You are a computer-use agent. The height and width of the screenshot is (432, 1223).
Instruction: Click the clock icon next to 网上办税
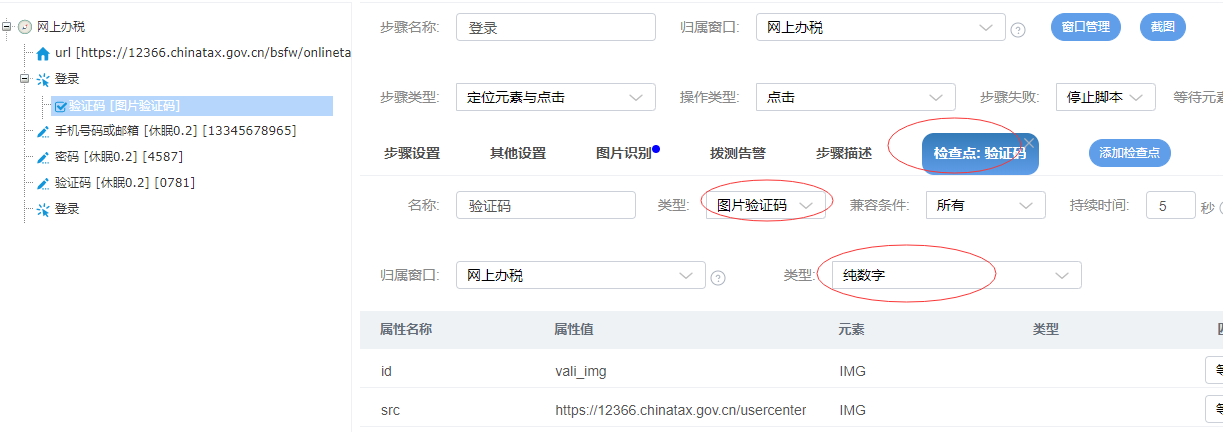tap(25, 27)
